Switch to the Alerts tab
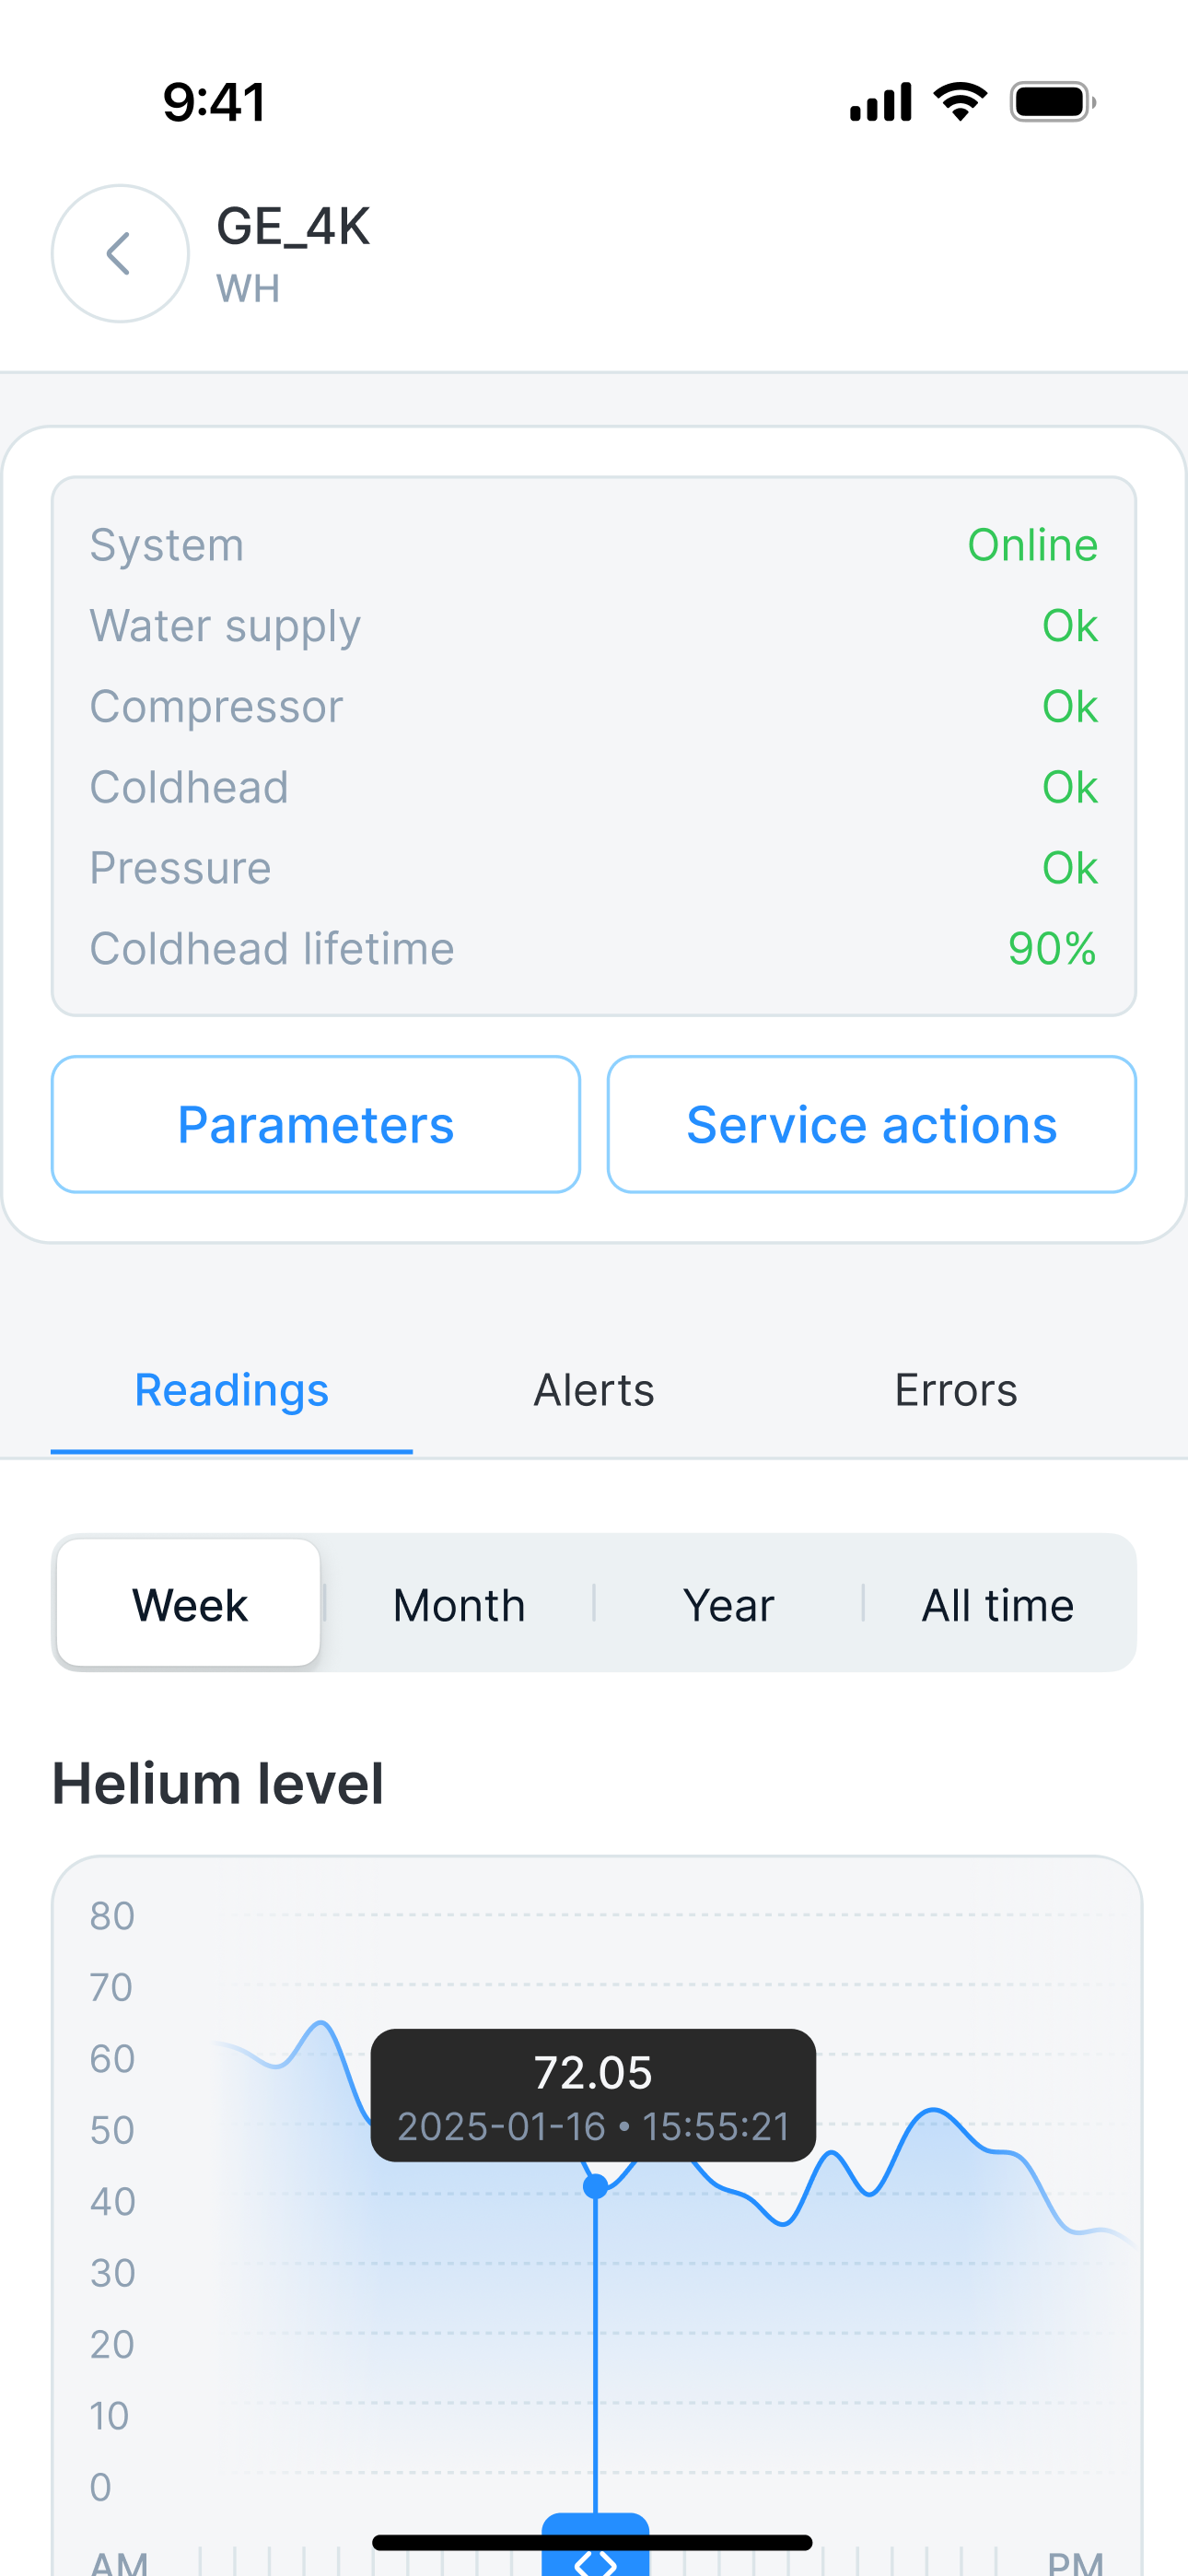1188x2576 pixels. pos(594,1390)
